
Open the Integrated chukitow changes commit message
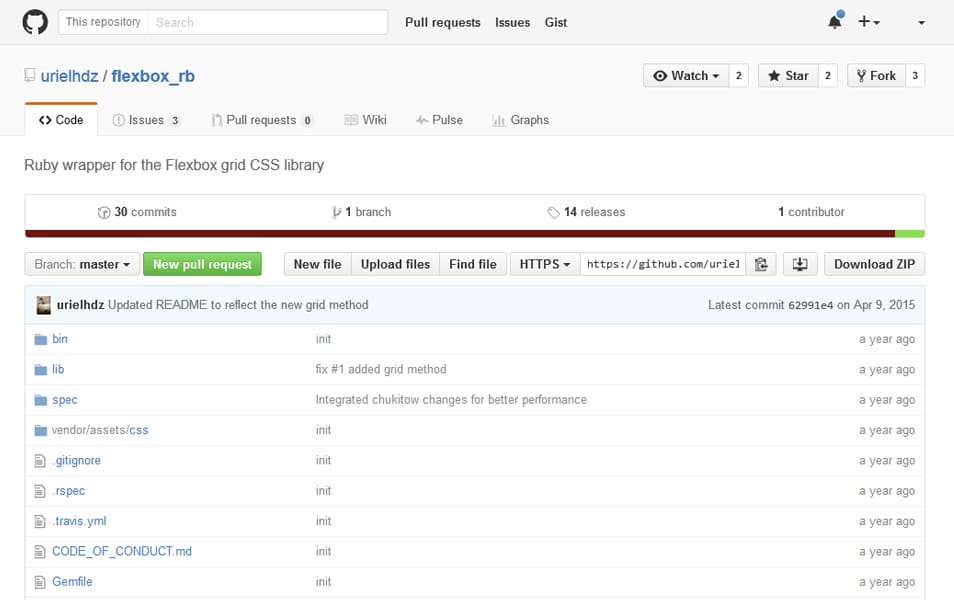[x=451, y=400]
